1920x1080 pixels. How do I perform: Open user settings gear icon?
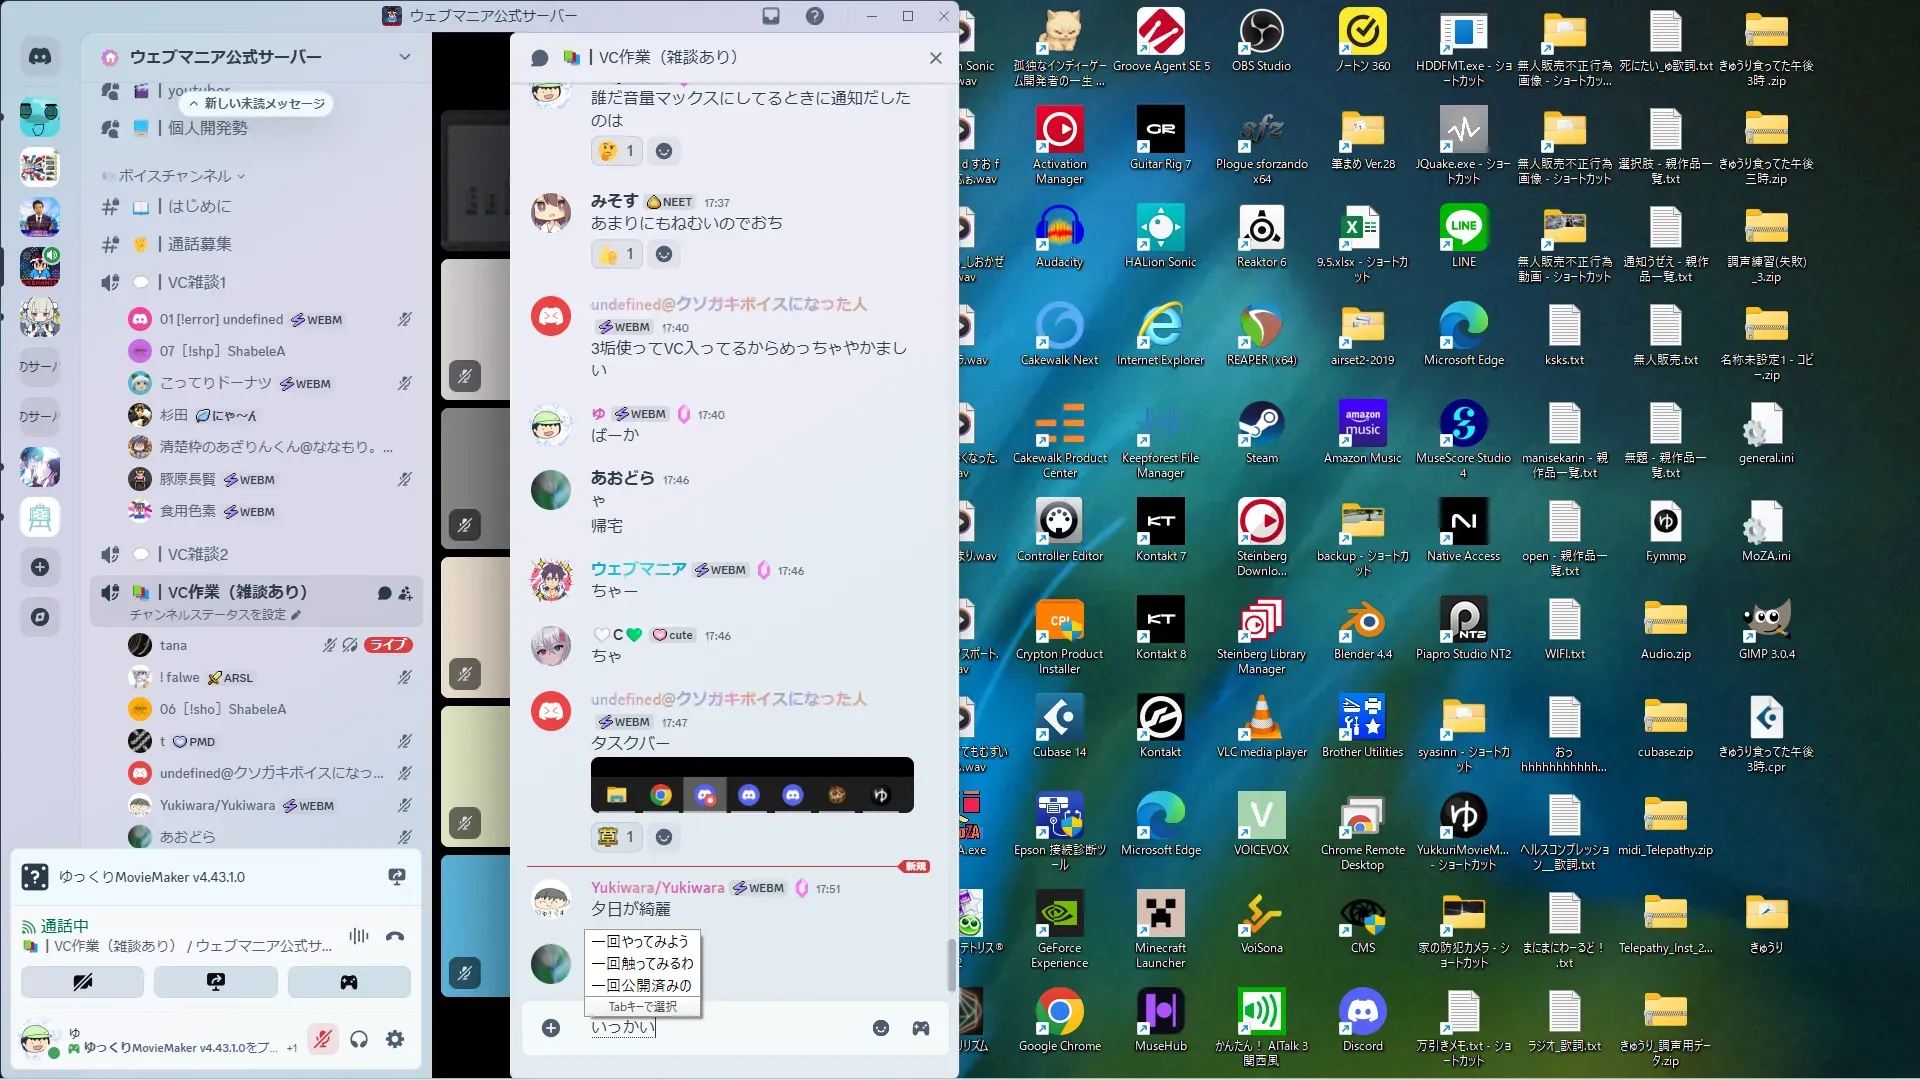(395, 1039)
